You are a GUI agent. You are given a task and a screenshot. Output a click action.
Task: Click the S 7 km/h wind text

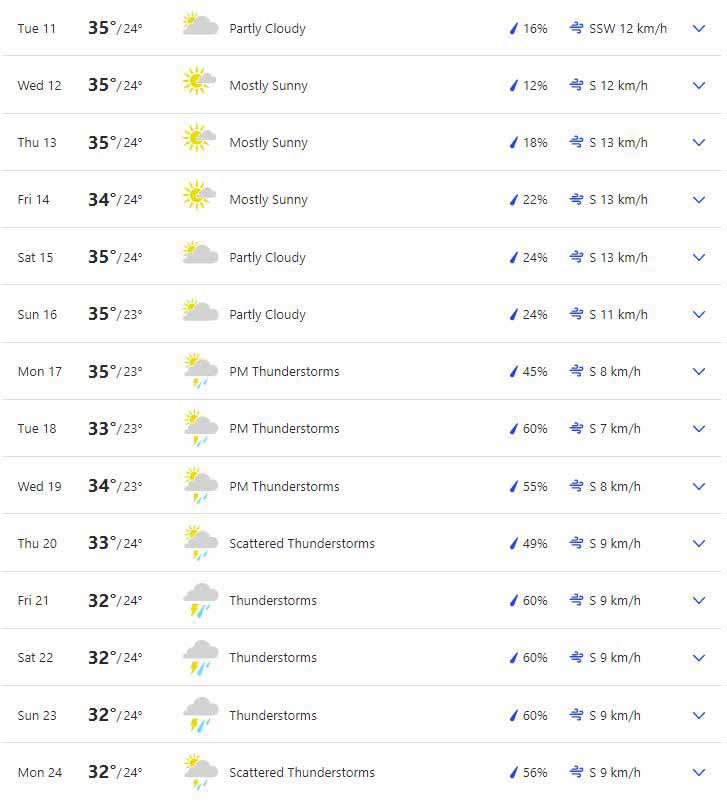(x=614, y=429)
